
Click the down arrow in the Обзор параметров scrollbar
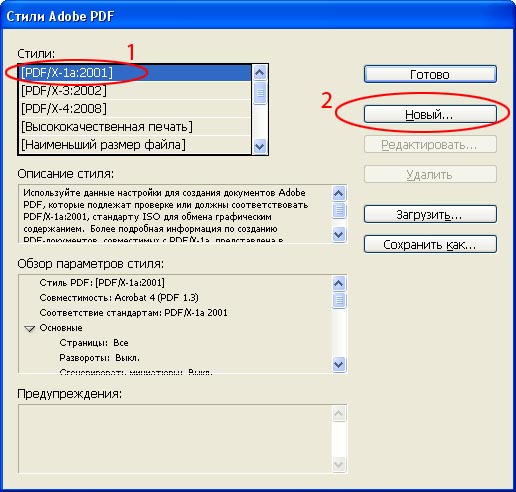coord(339,364)
